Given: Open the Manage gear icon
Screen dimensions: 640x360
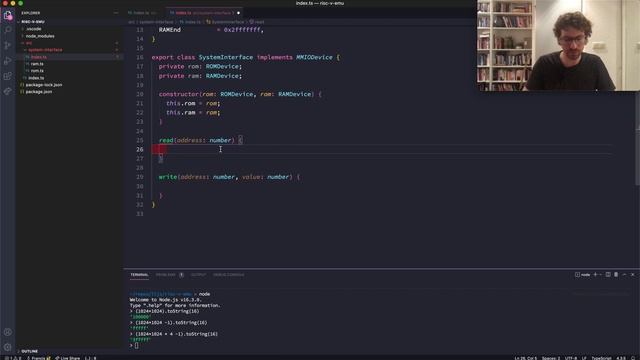Looking at the screenshot, I should click(x=8, y=347).
